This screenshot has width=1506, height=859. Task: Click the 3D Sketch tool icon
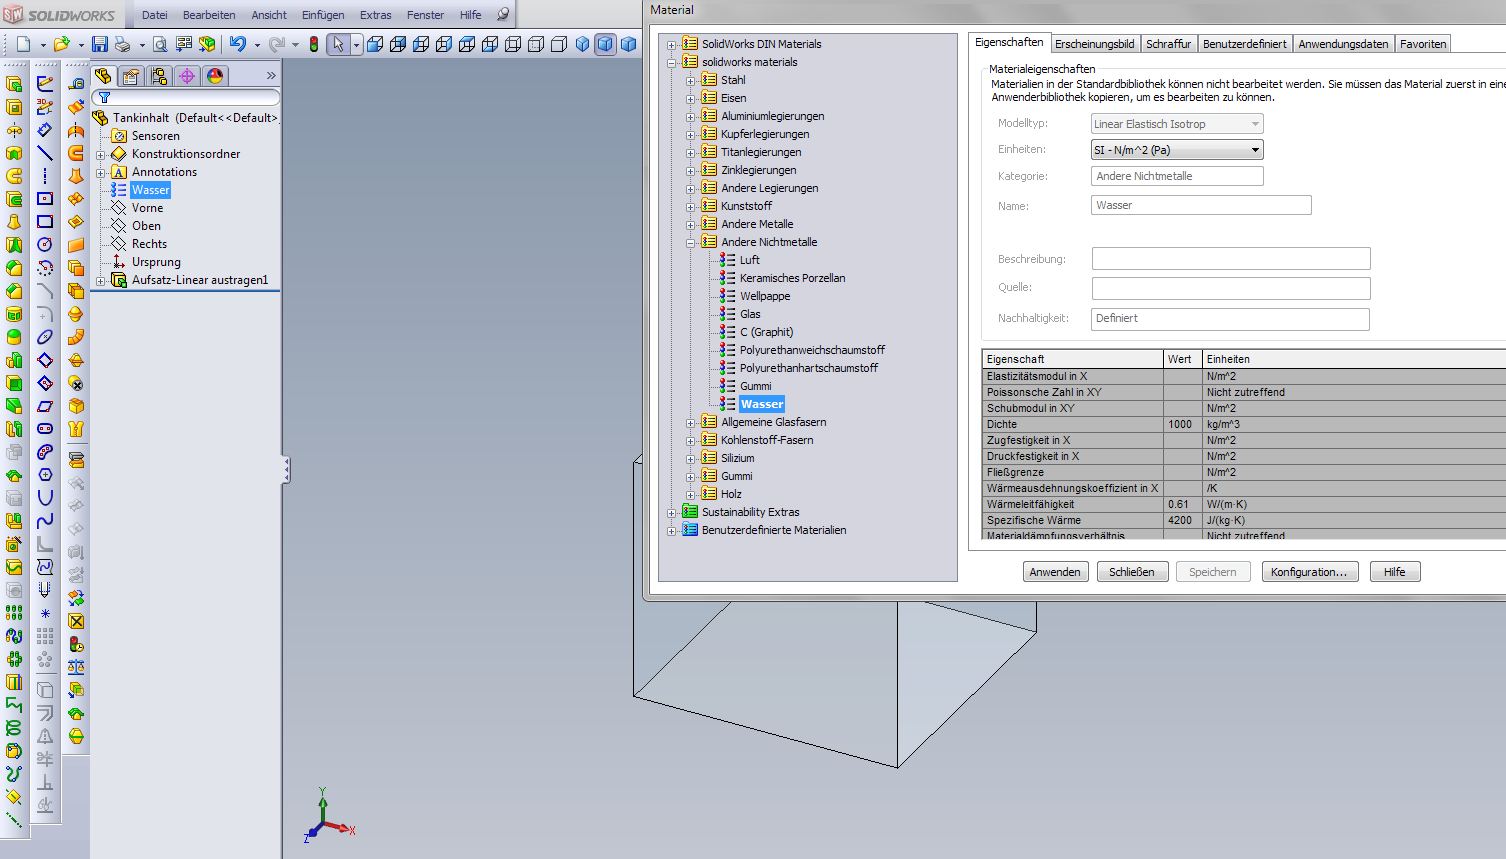point(45,106)
